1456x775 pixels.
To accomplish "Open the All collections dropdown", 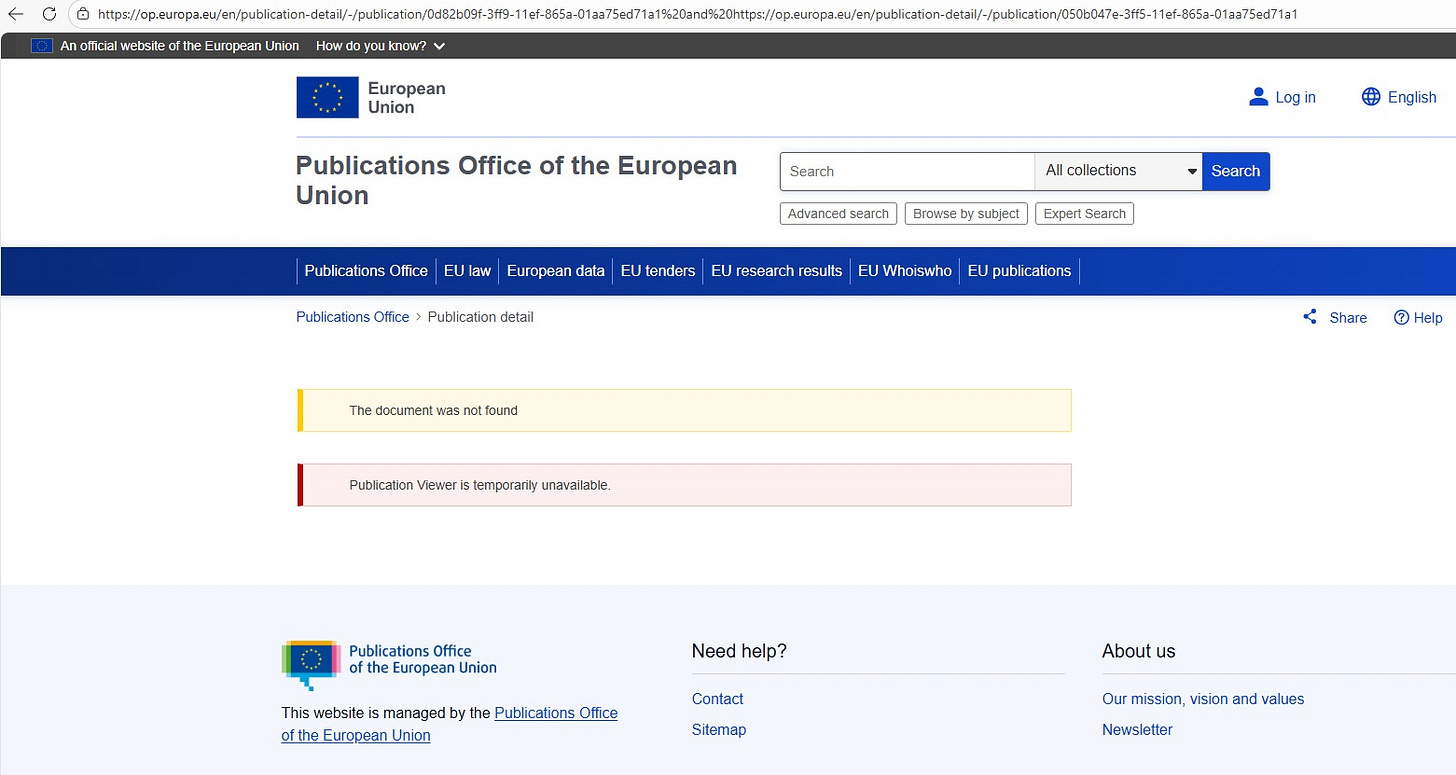I will (x=1118, y=171).
